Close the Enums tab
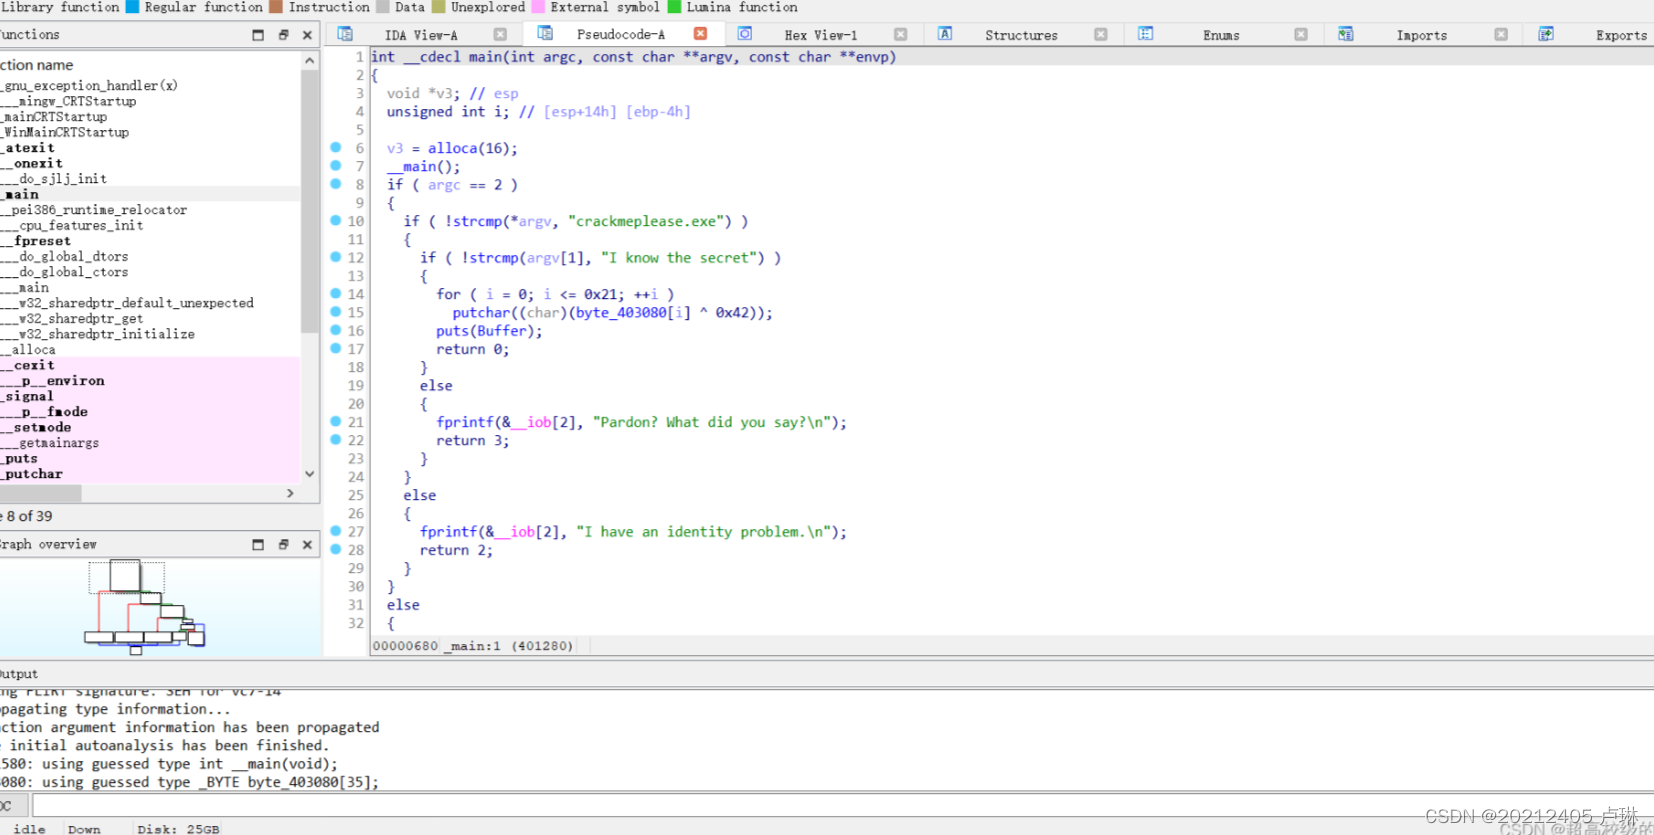 [x=1300, y=34]
